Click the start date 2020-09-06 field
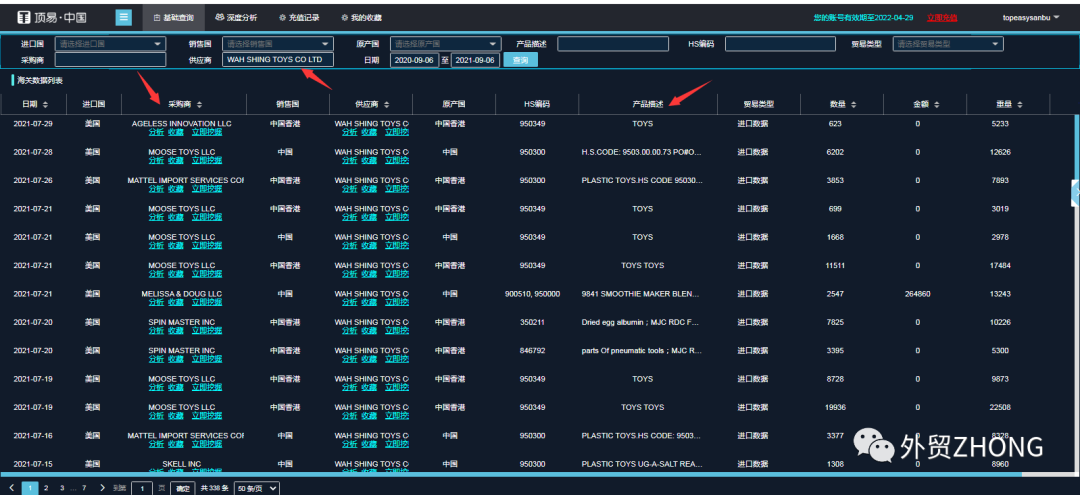 [x=415, y=61]
